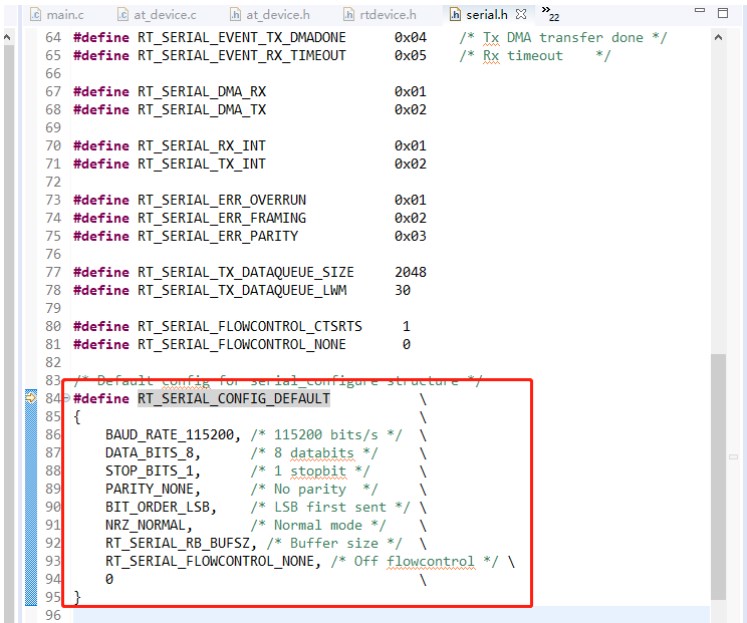Click the right scrollbar's up arrow

[718, 37]
